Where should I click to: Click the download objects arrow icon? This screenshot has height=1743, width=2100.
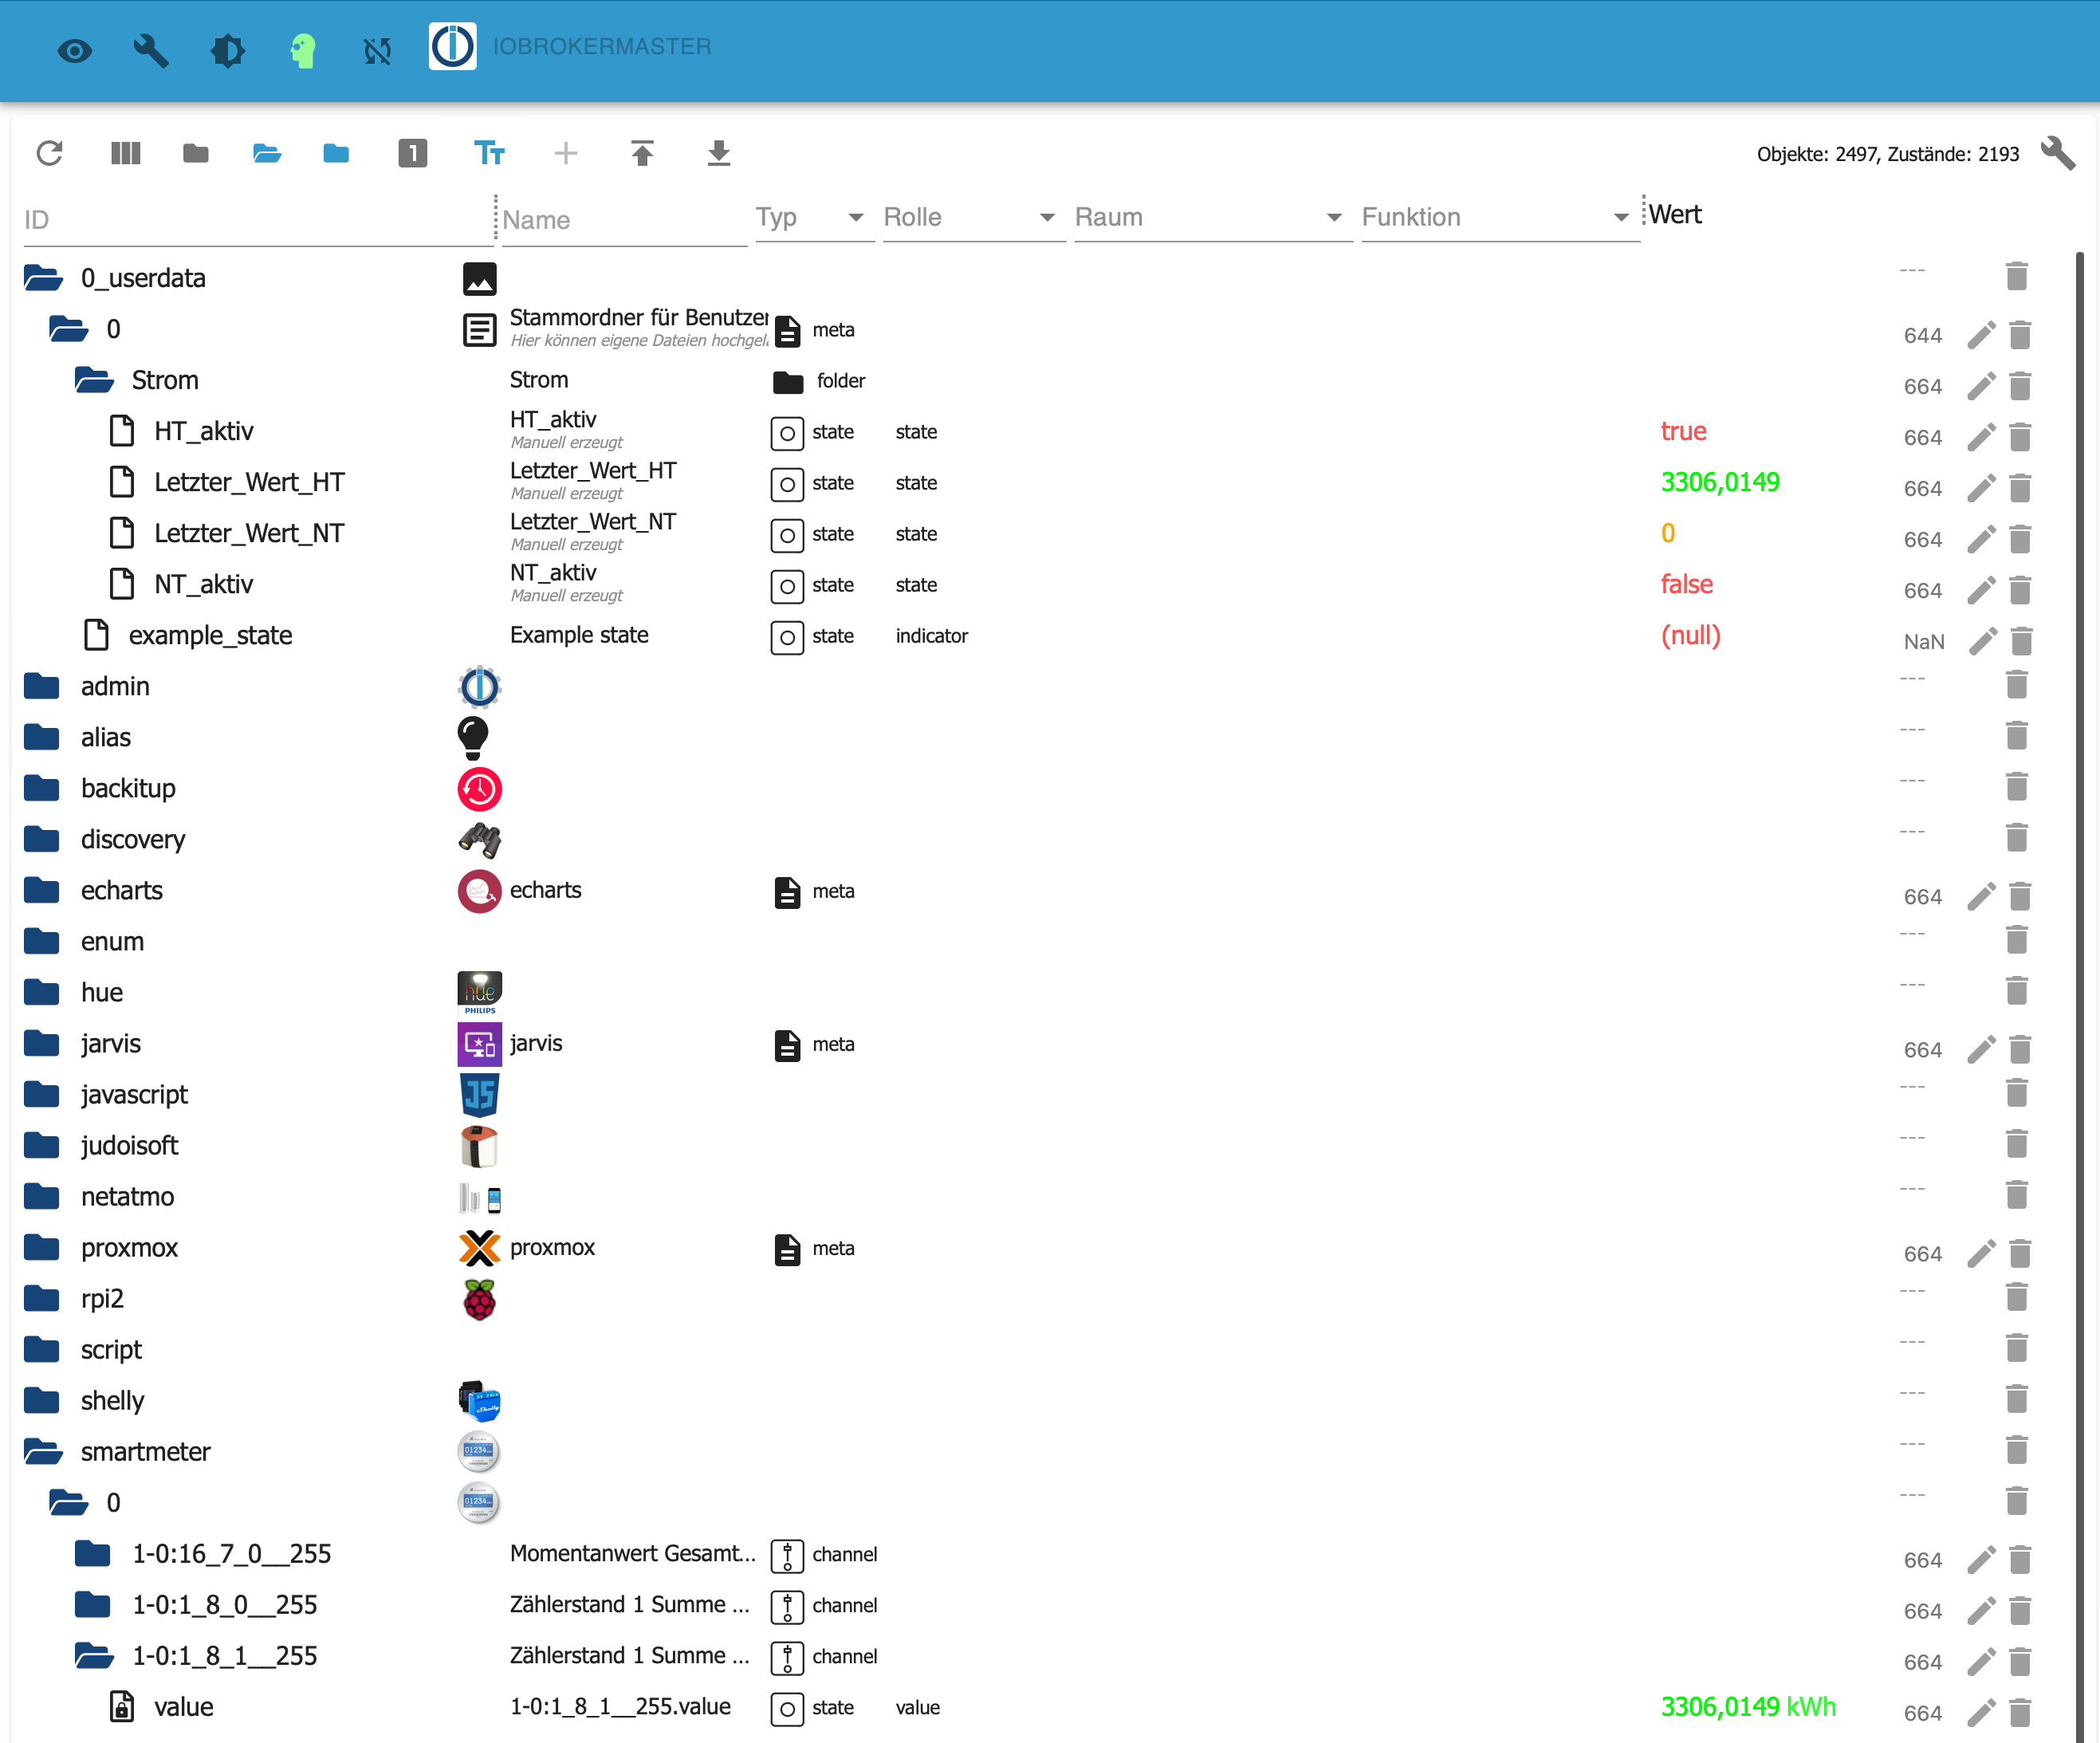click(718, 153)
